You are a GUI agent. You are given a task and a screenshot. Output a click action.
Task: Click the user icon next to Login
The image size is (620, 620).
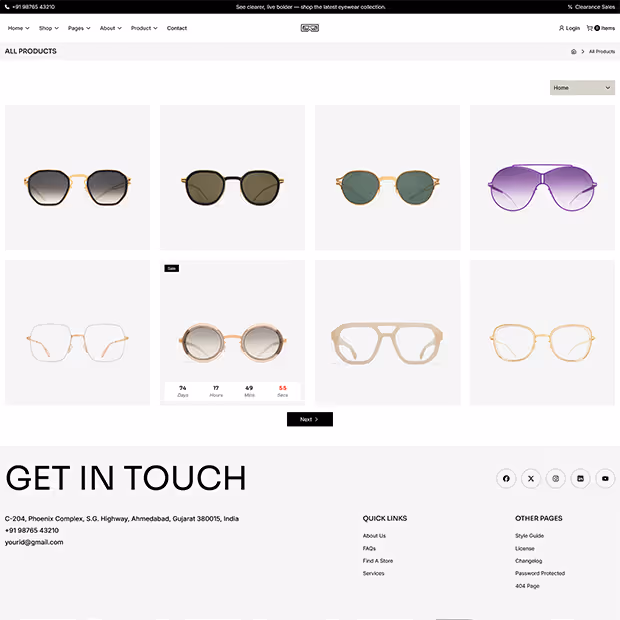[x=561, y=28]
